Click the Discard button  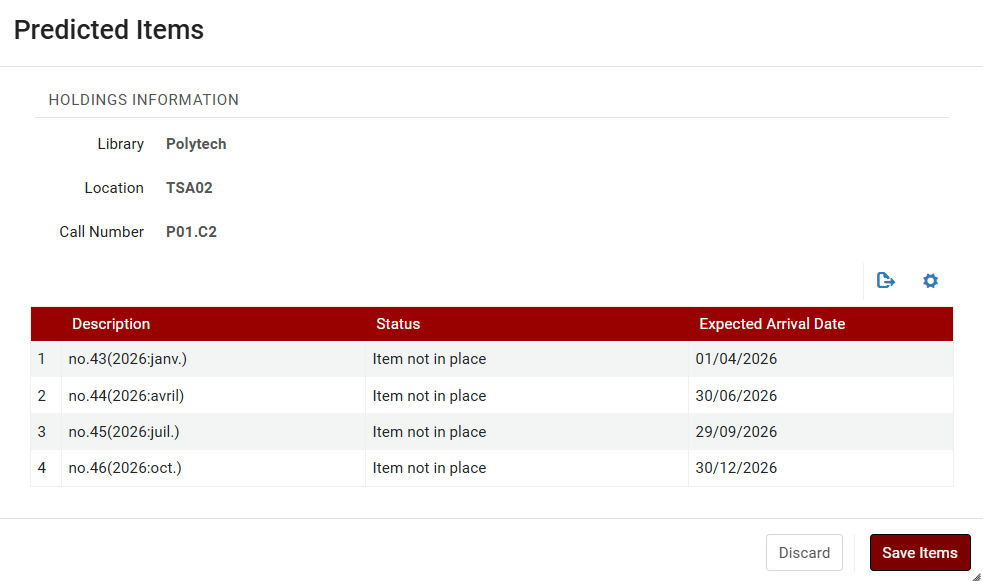pyautogui.click(x=804, y=553)
